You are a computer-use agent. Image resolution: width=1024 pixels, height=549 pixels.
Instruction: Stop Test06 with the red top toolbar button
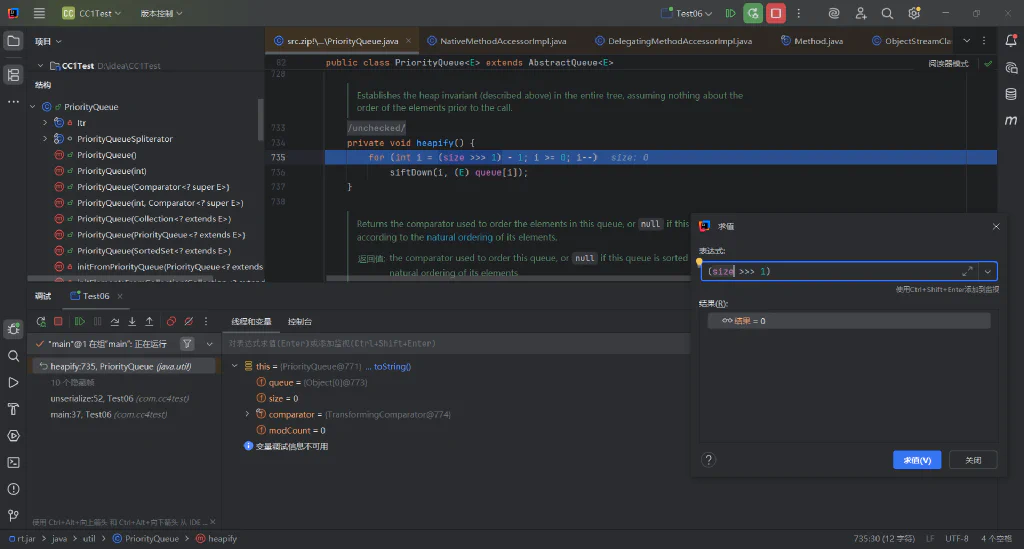(x=776, y=13)
